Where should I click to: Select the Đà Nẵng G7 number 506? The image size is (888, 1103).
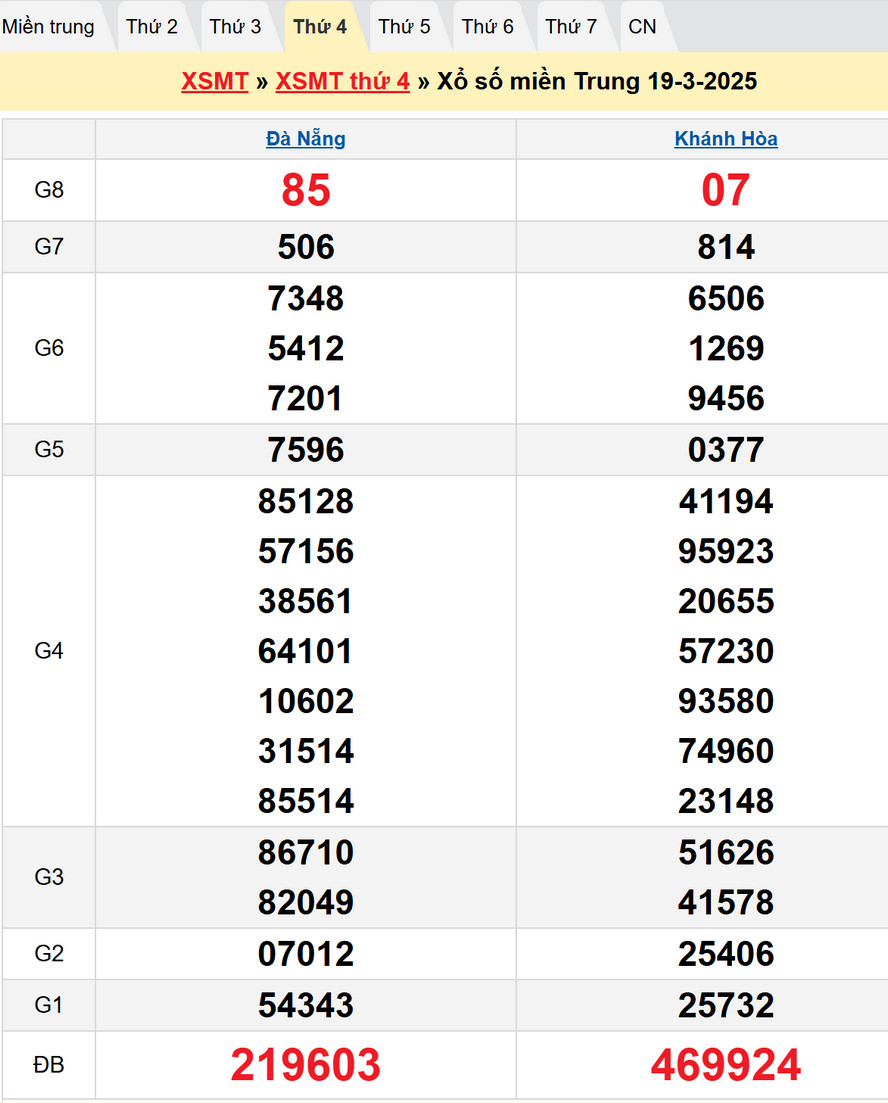pyautogui.click(x=306, y=247)
